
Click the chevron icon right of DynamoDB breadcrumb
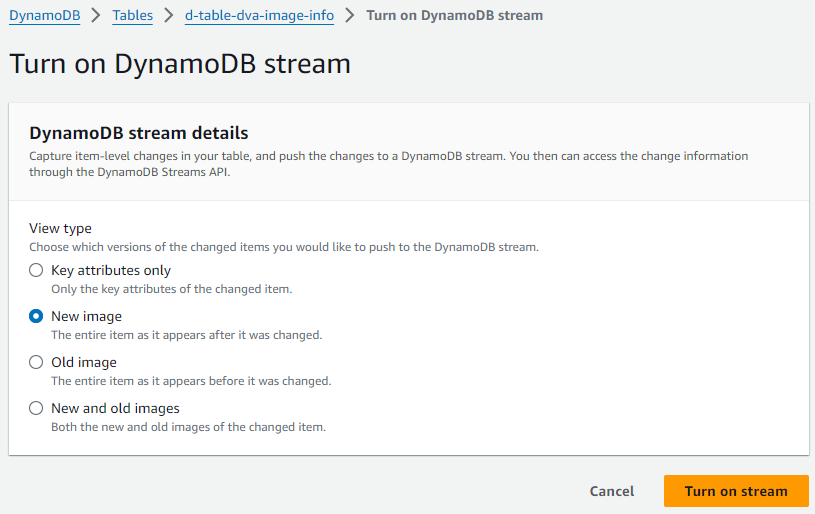96,16
